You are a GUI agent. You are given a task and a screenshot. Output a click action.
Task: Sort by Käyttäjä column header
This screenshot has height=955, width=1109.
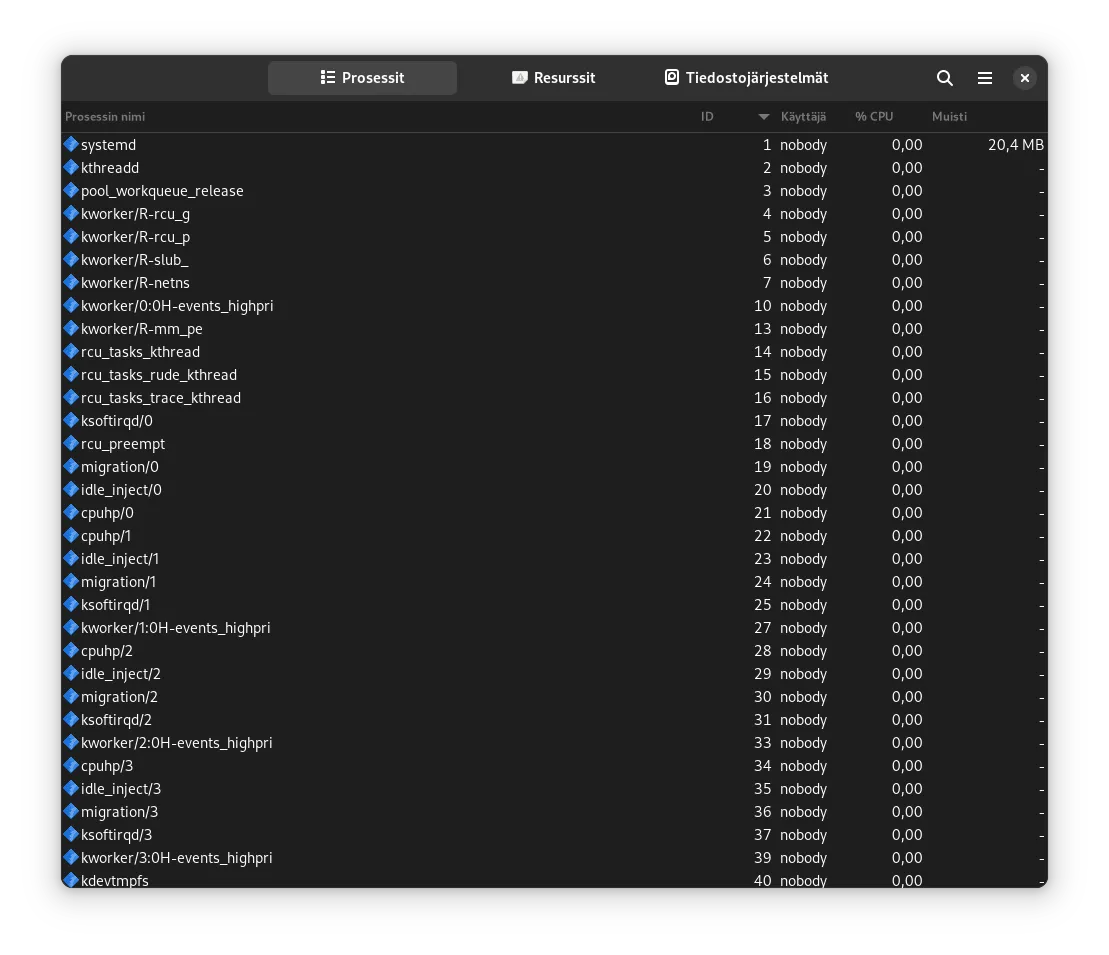pyautogui.click(x=803, y=117)
